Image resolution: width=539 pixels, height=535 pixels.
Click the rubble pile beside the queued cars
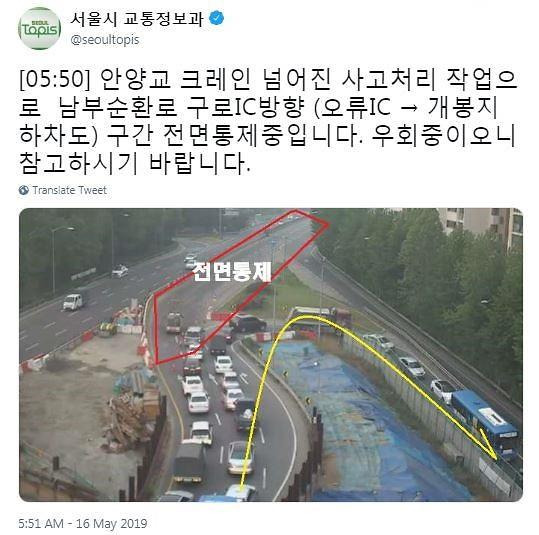coord(129,421)
